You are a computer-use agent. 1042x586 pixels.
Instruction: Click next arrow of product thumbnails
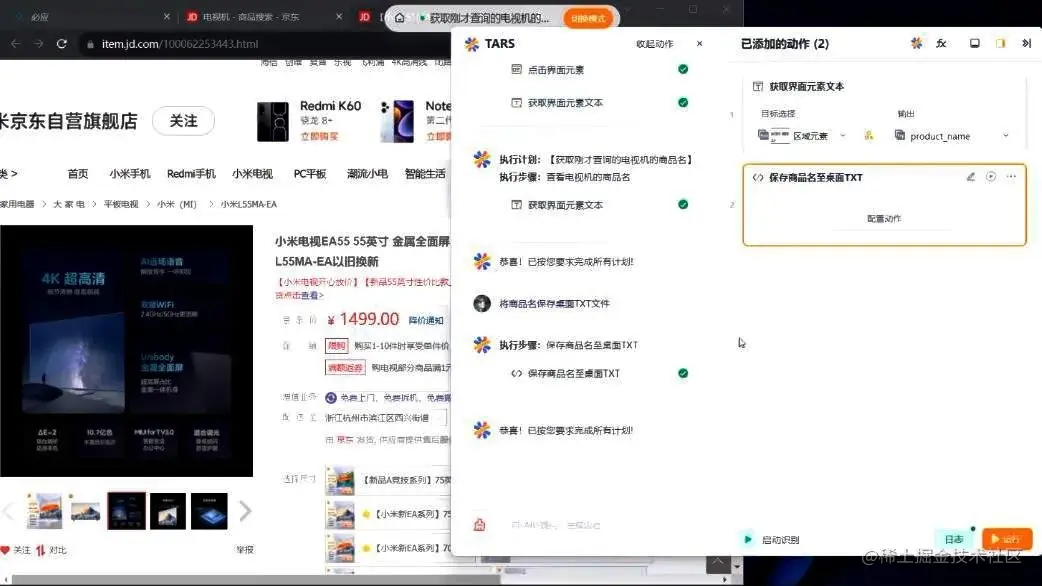[x=245, y=511]
